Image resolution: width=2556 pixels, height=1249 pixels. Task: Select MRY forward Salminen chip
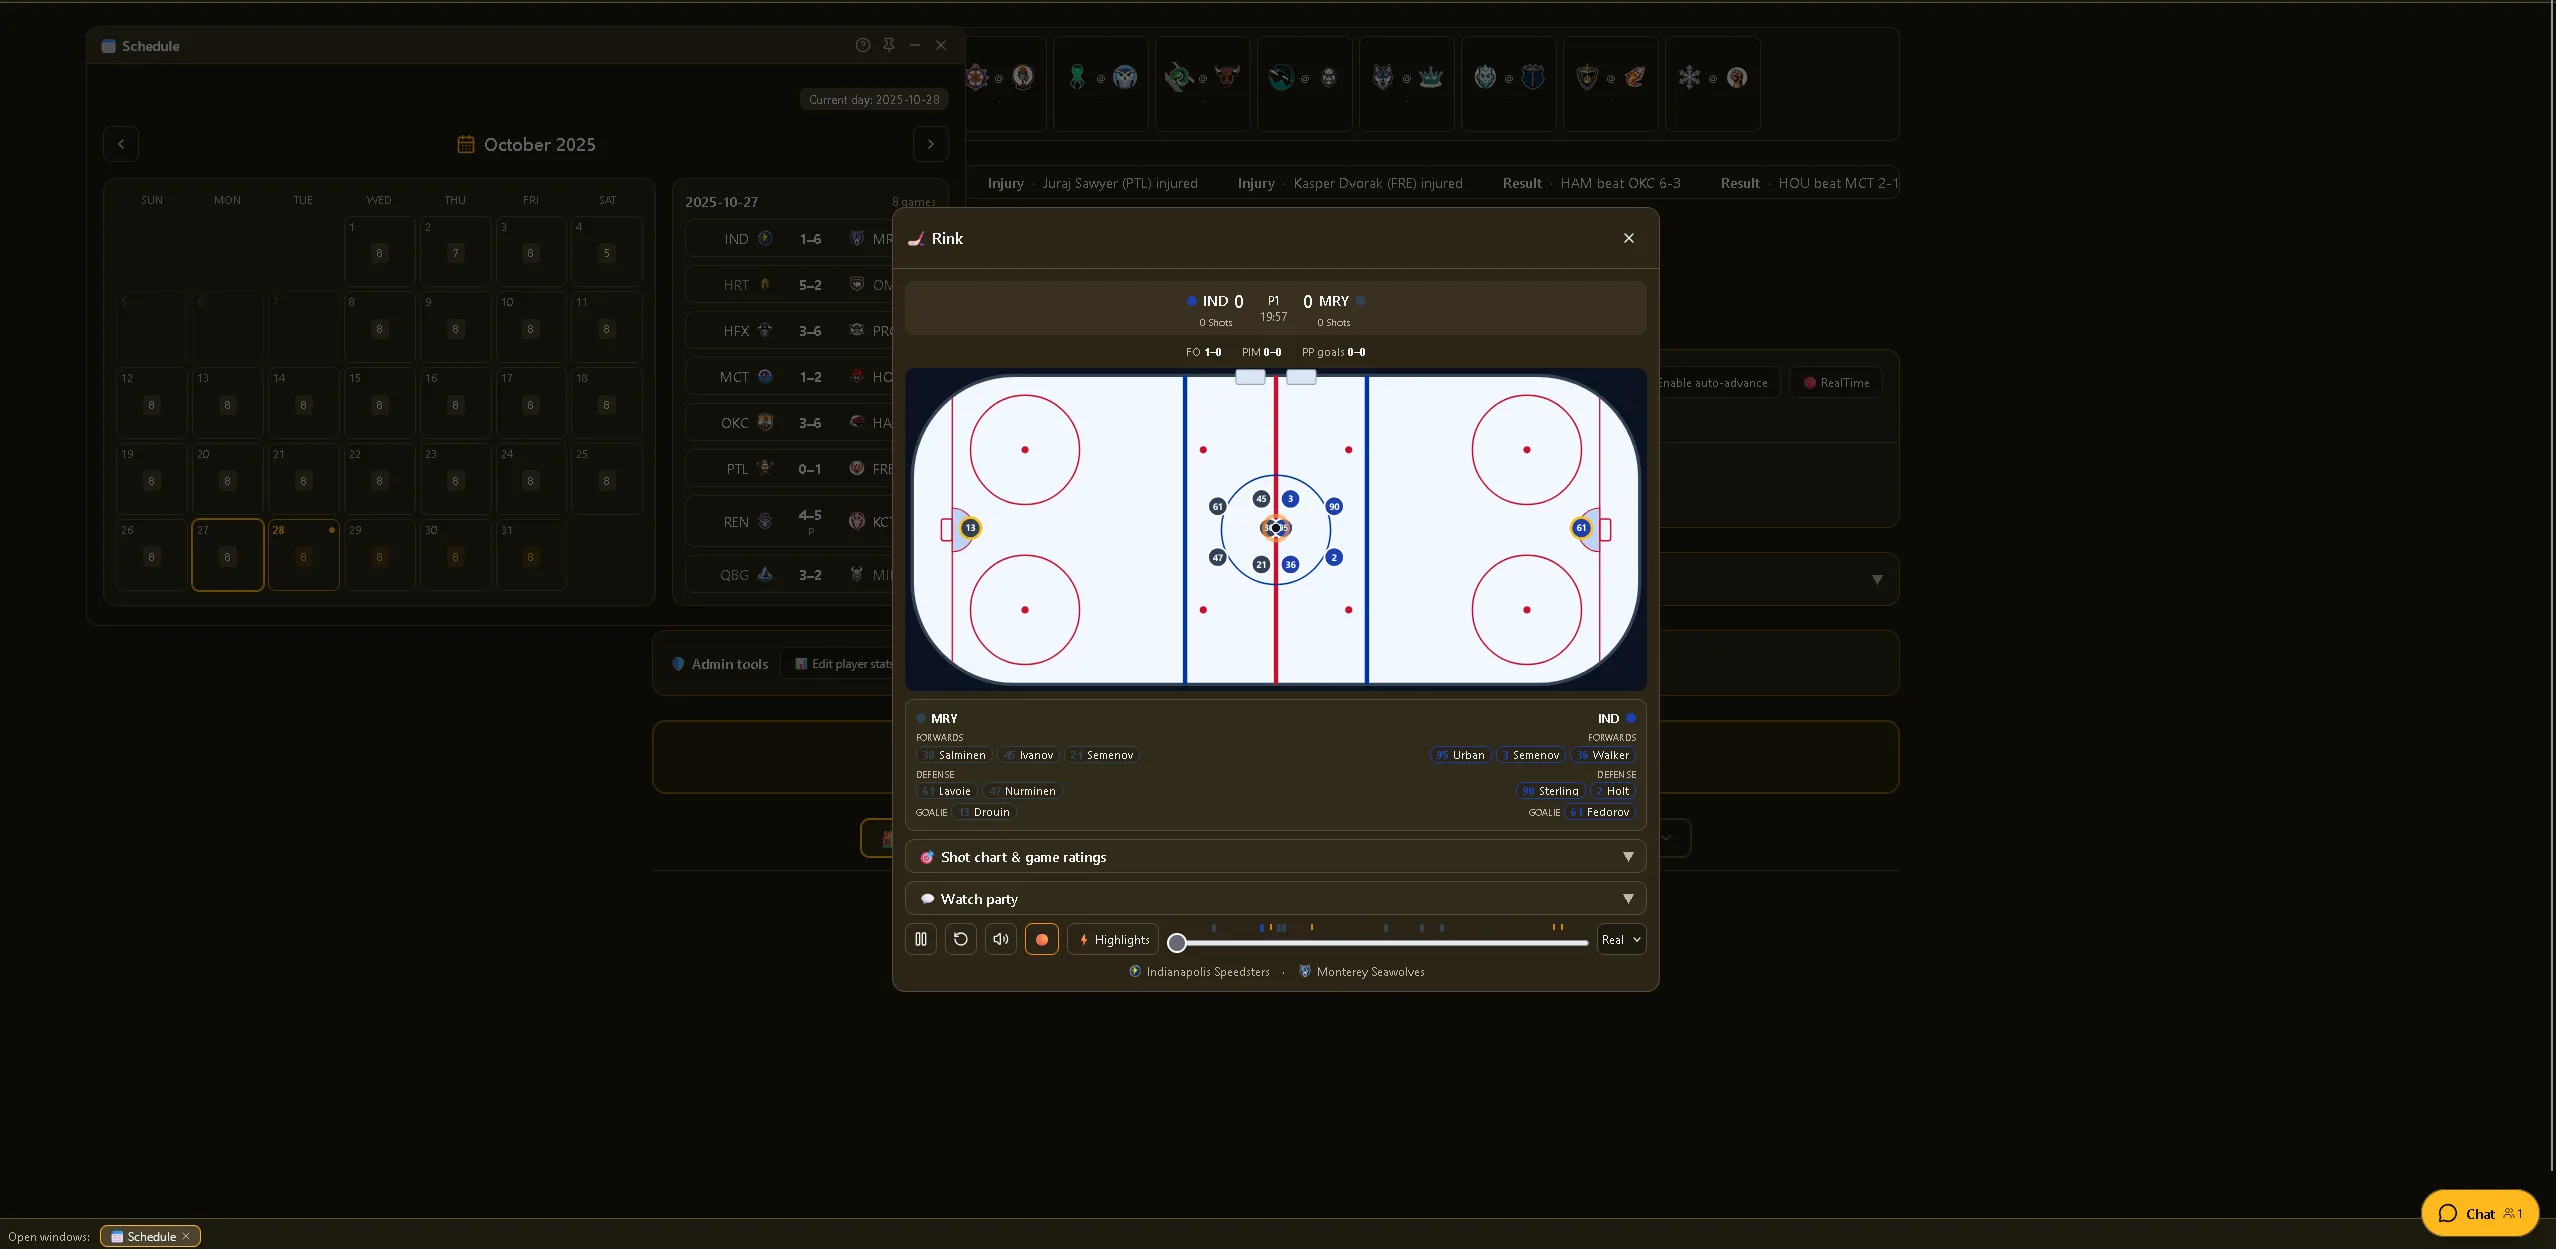tap(954, 755)
